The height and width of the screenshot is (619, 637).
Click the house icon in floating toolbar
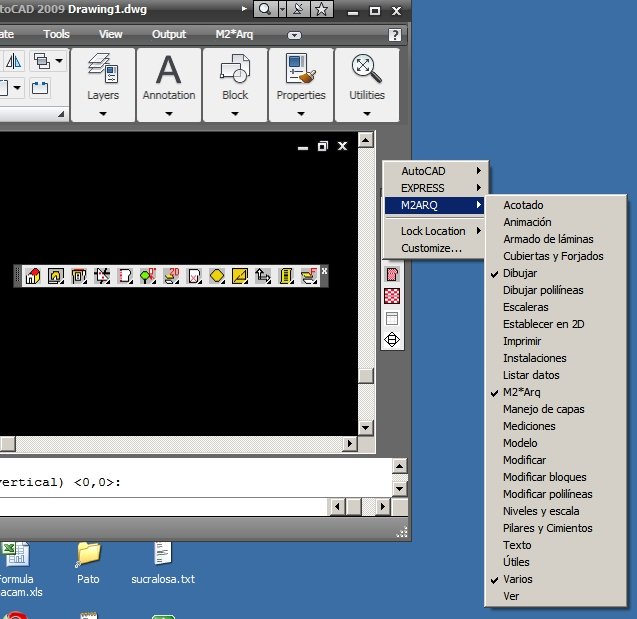coord(32,276)
